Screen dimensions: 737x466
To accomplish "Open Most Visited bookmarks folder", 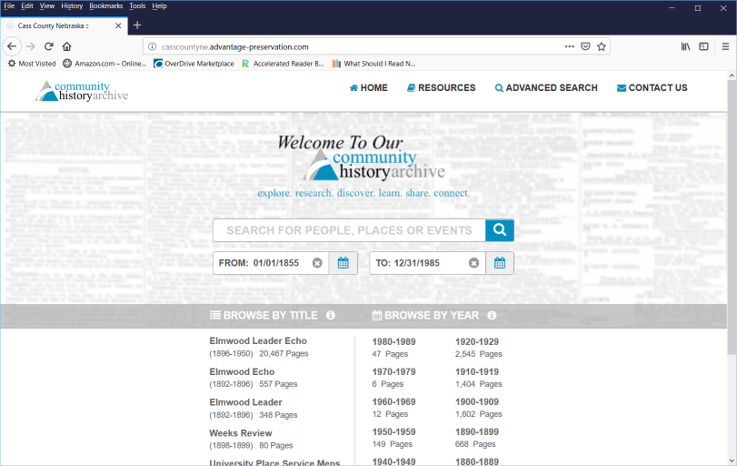I will coord(31,63).
